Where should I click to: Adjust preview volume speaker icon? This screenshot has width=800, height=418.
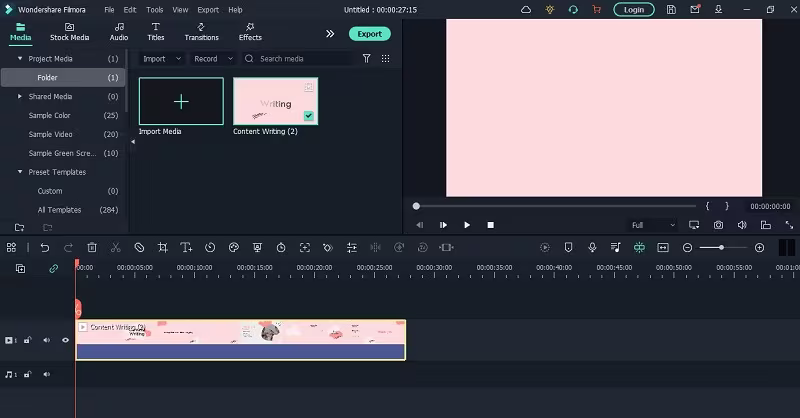click(x=742, y=225)
